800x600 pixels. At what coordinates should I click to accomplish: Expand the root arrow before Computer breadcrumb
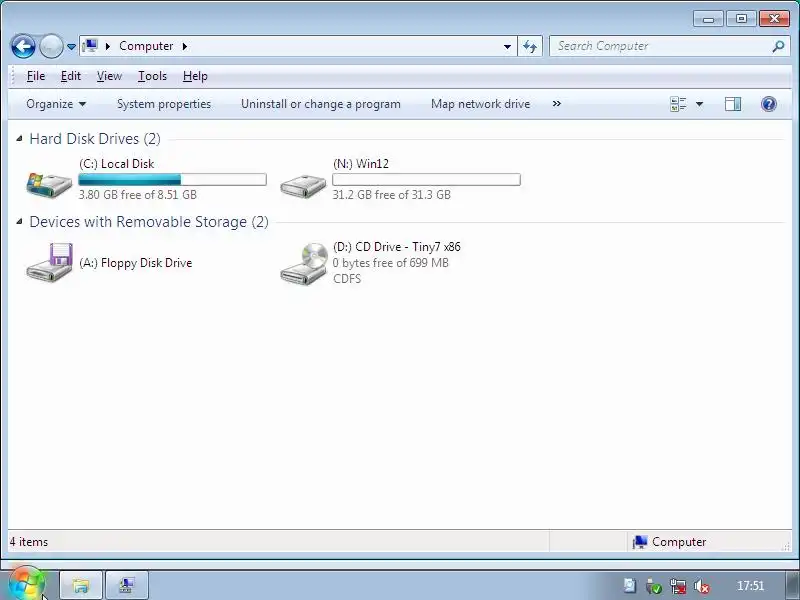tap(108, 46)
